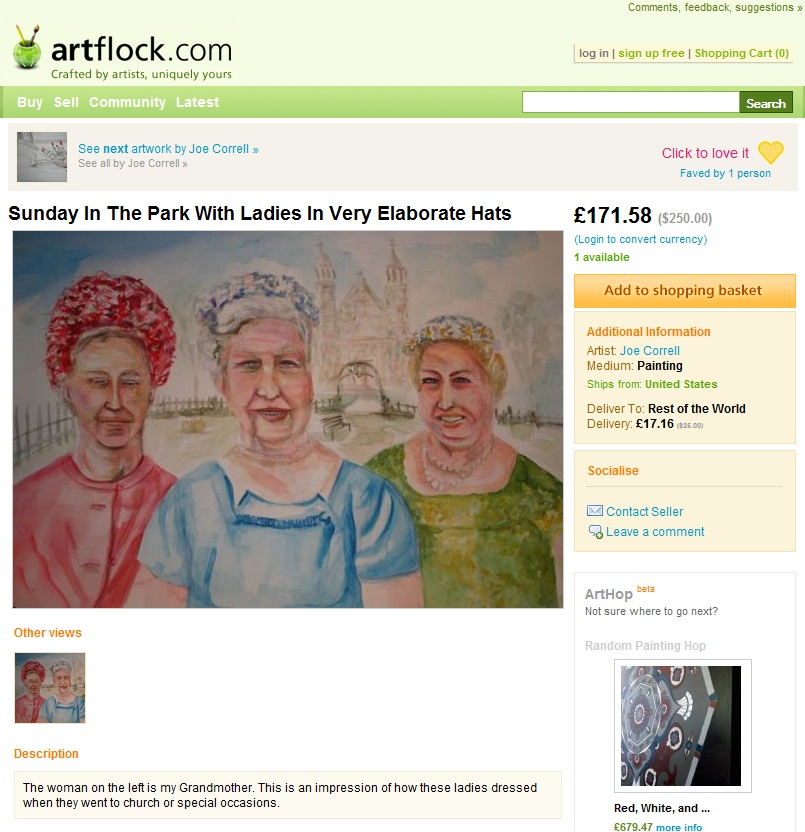Image resolution: width=805 pixels, height=832 pixels.
Task: Open artist Joe Correll profile link
Action: tap(650, 351)
